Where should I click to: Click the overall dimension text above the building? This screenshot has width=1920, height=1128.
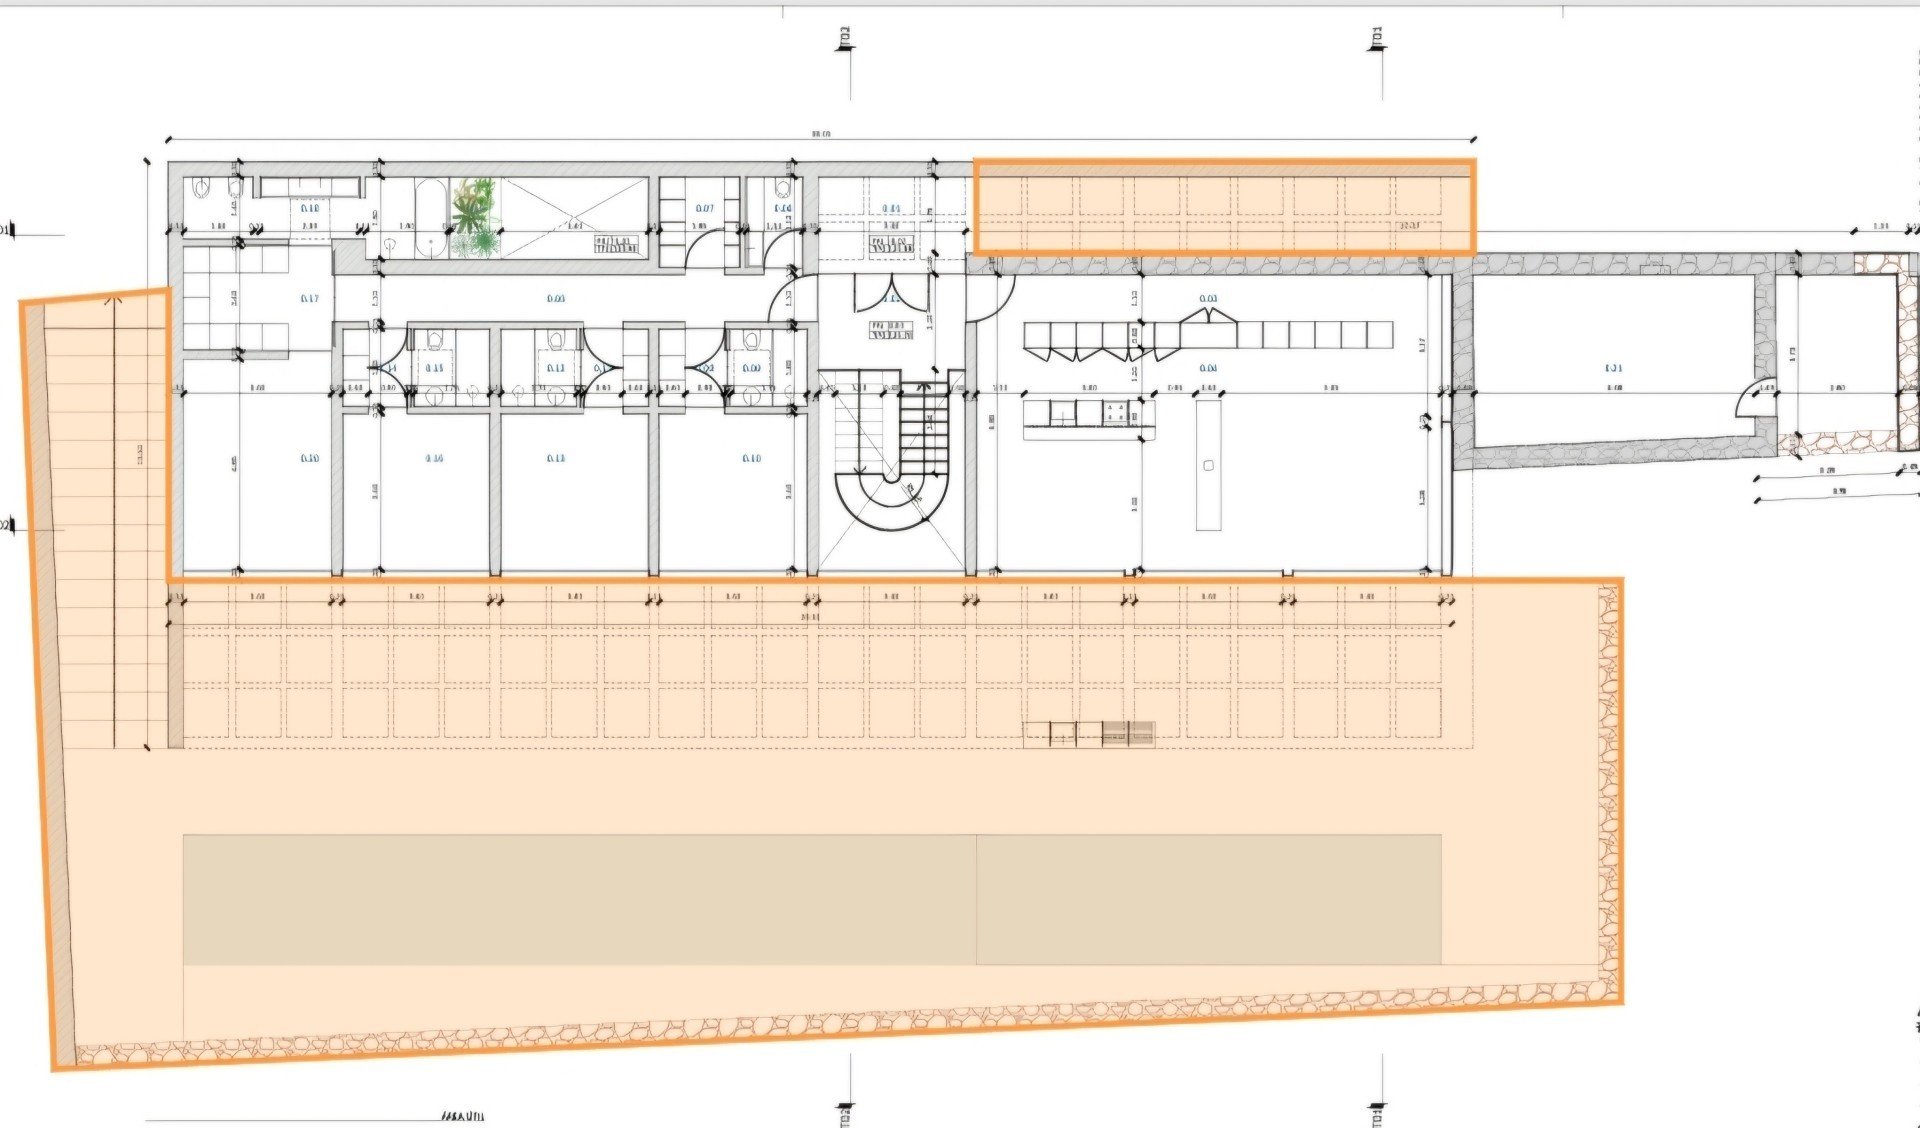coord(822,134)
